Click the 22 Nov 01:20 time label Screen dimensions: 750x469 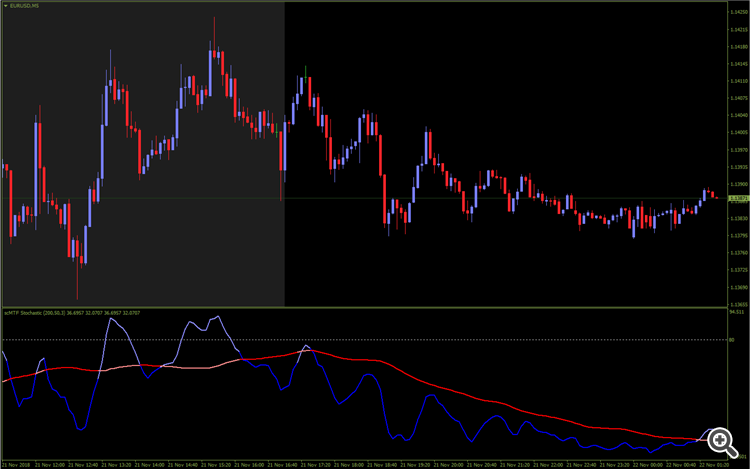pos(714,465)
